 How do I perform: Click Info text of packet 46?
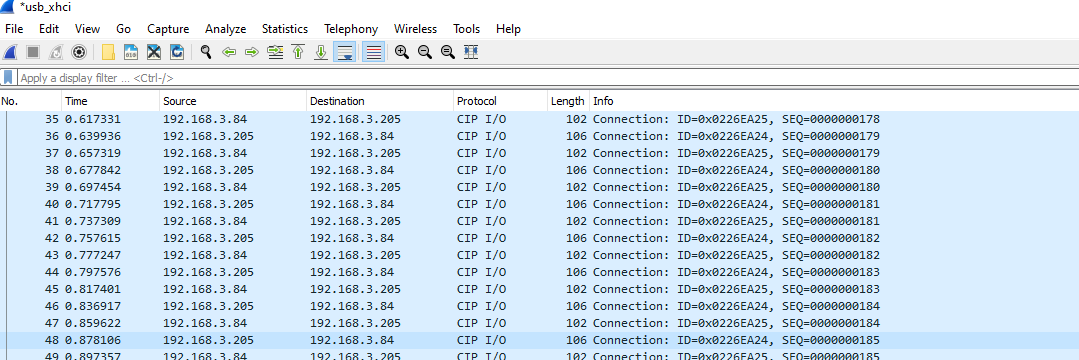pos(736,306)
